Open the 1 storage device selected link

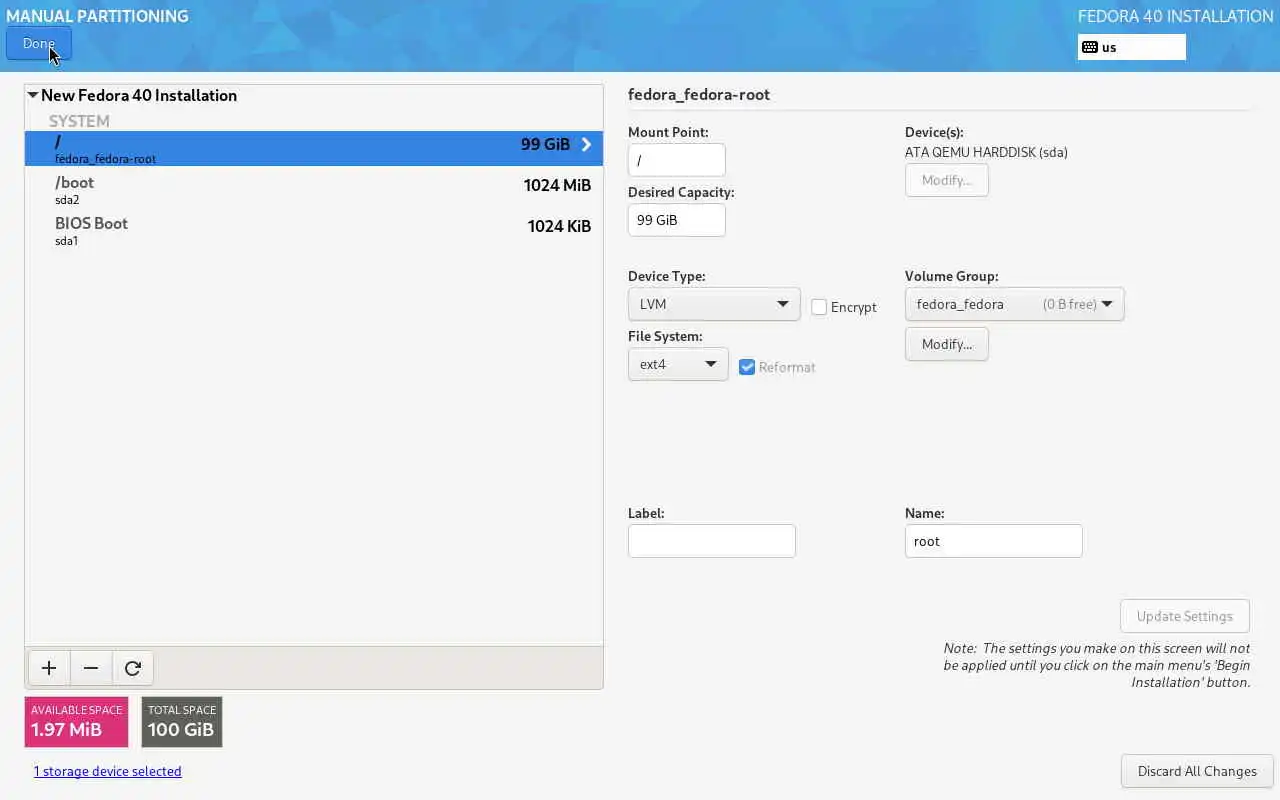coord(108,771)
